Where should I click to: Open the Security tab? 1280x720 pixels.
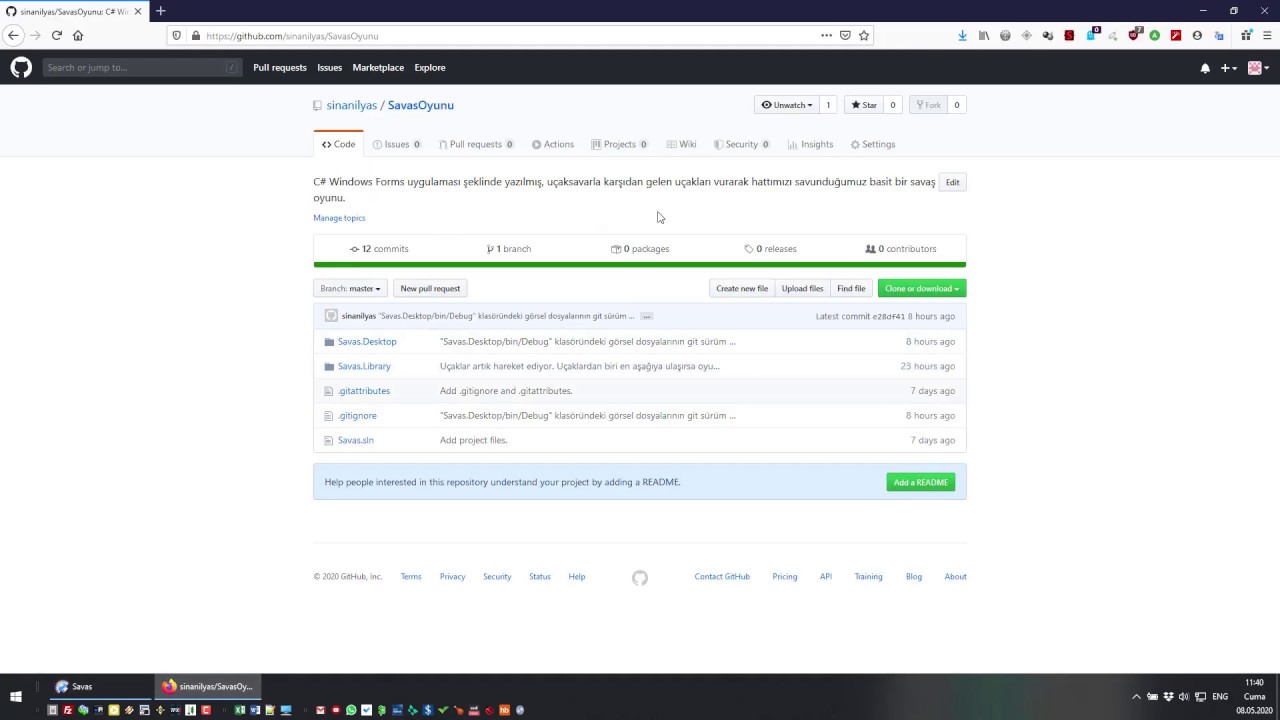[741, 144]
